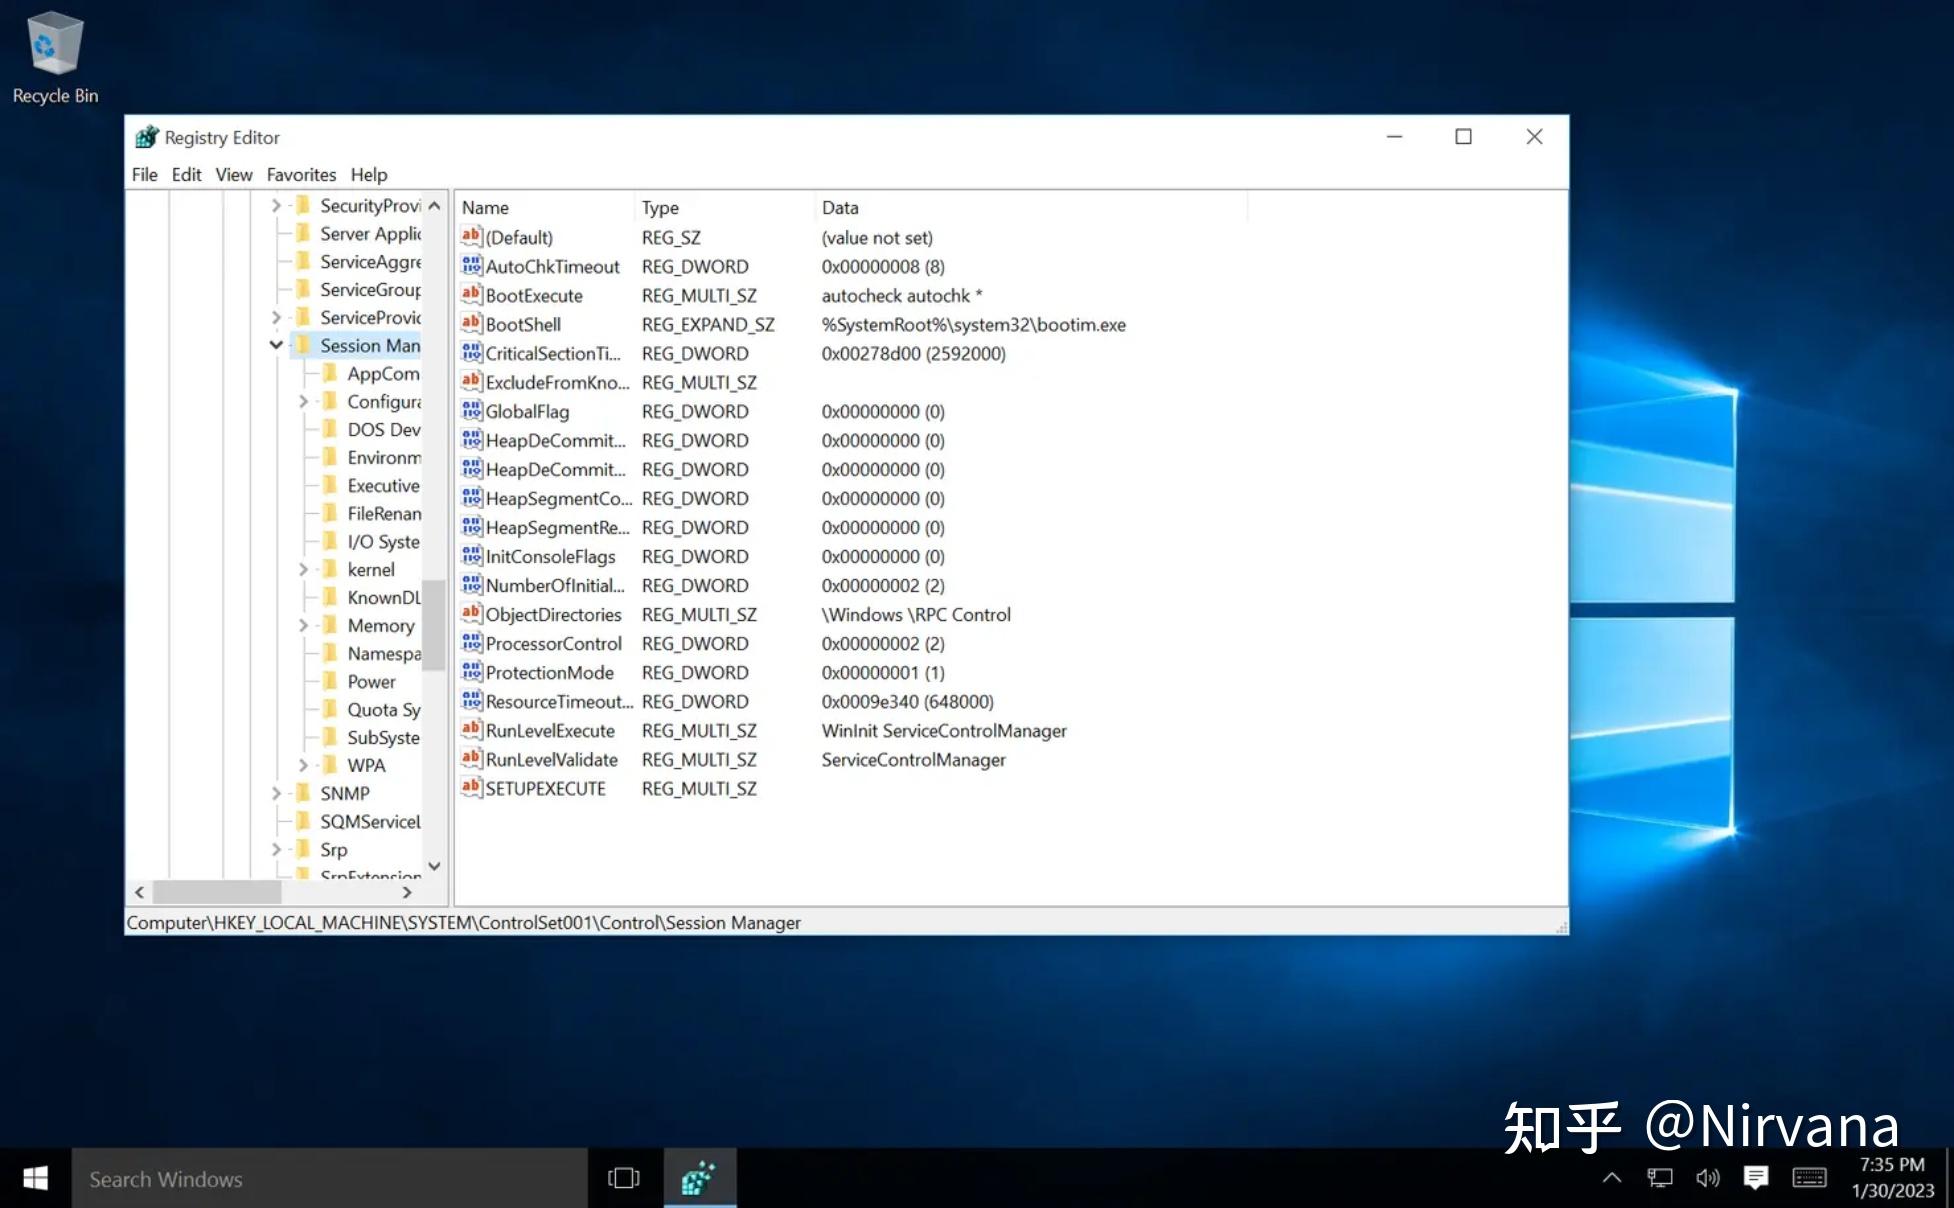Click the Start button
The height and width of the screenshot is (1208, 1954).
tap(33, 1178)
